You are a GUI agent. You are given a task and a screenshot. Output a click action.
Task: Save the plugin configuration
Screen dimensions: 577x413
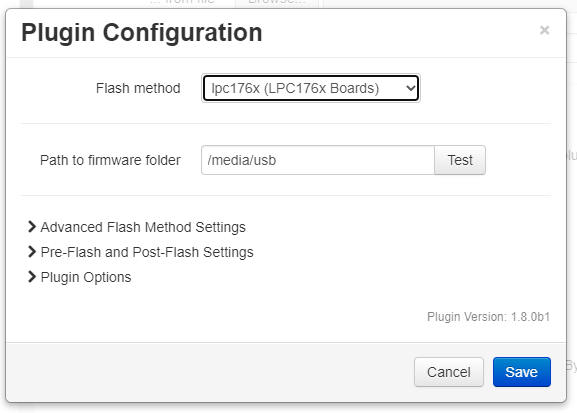(522, 372)
